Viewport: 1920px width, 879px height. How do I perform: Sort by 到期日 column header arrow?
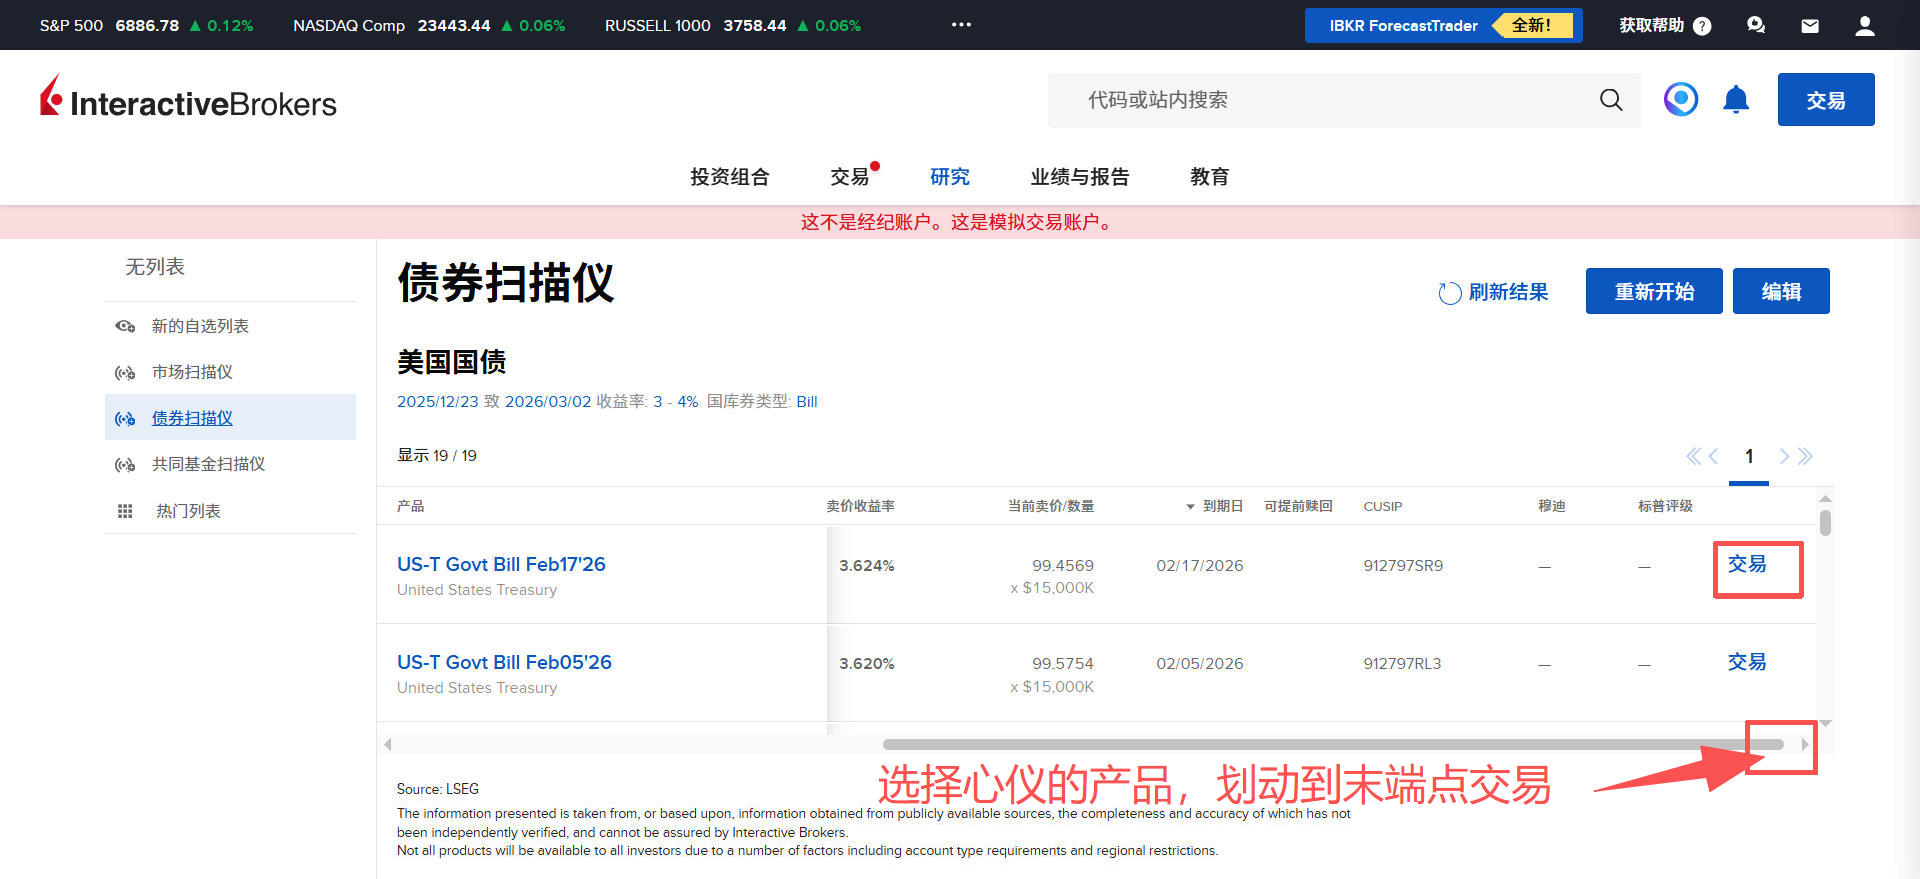[1190, 507]
